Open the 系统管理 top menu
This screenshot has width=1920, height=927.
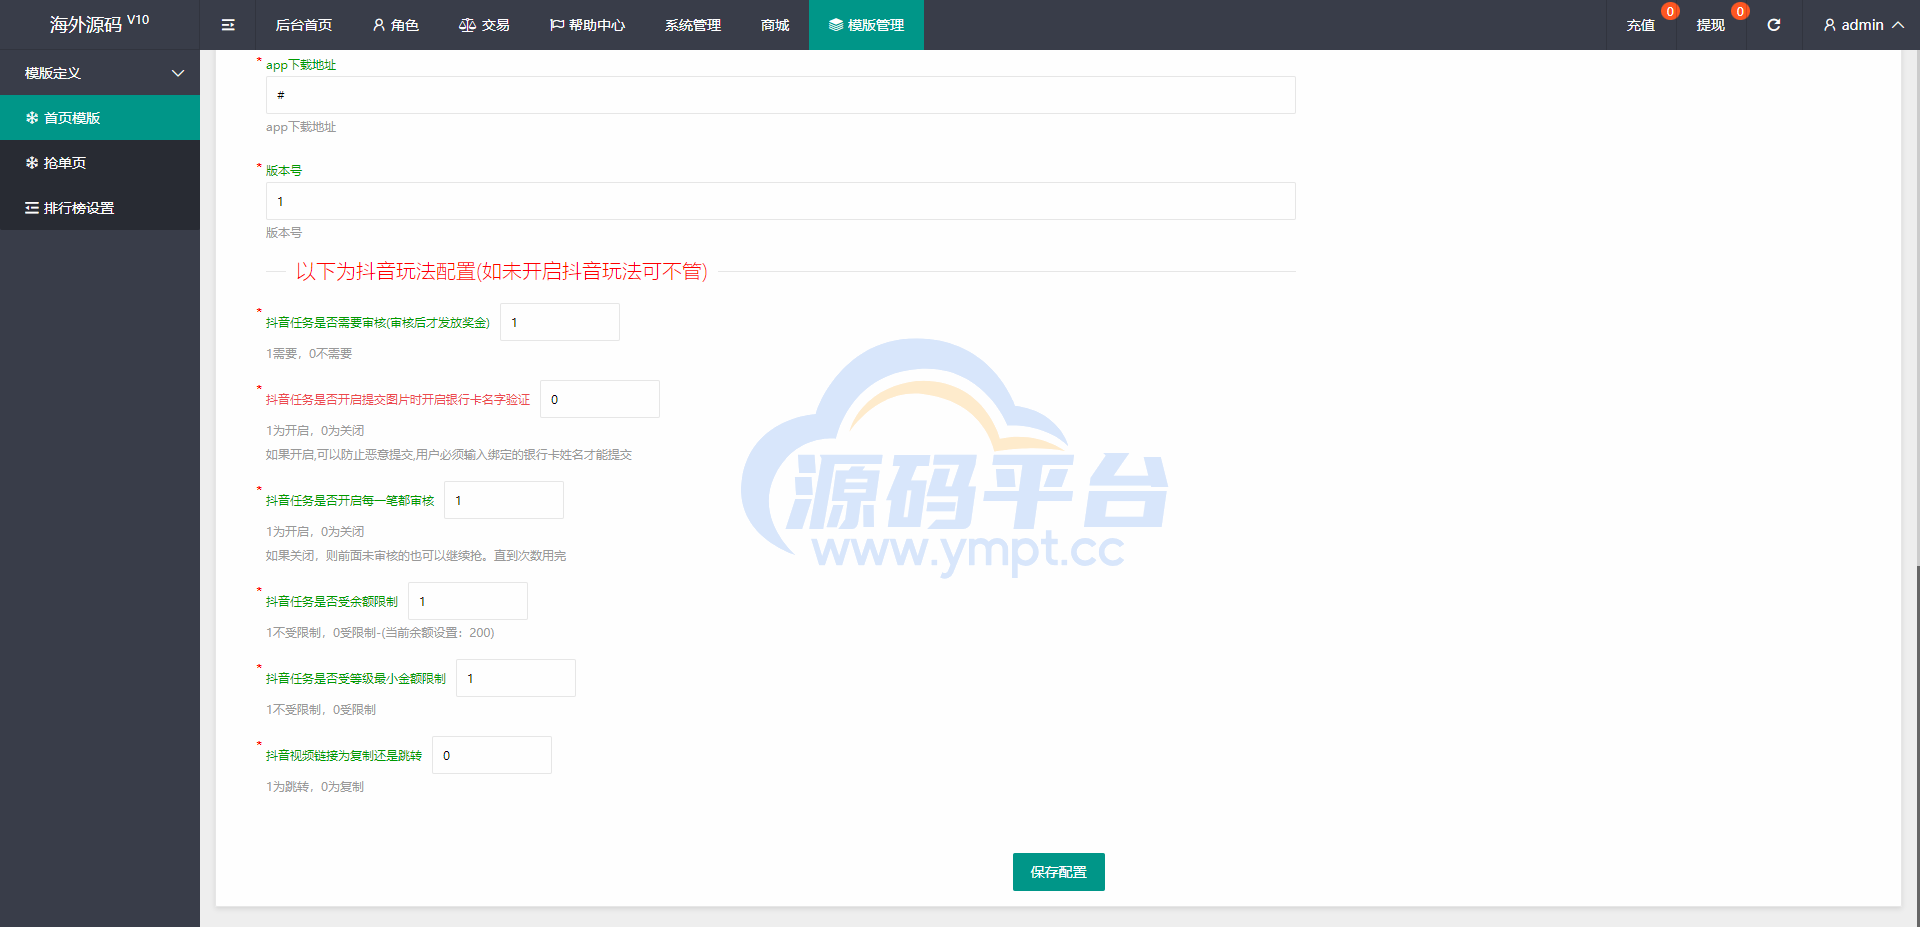(x=693, y=25)
